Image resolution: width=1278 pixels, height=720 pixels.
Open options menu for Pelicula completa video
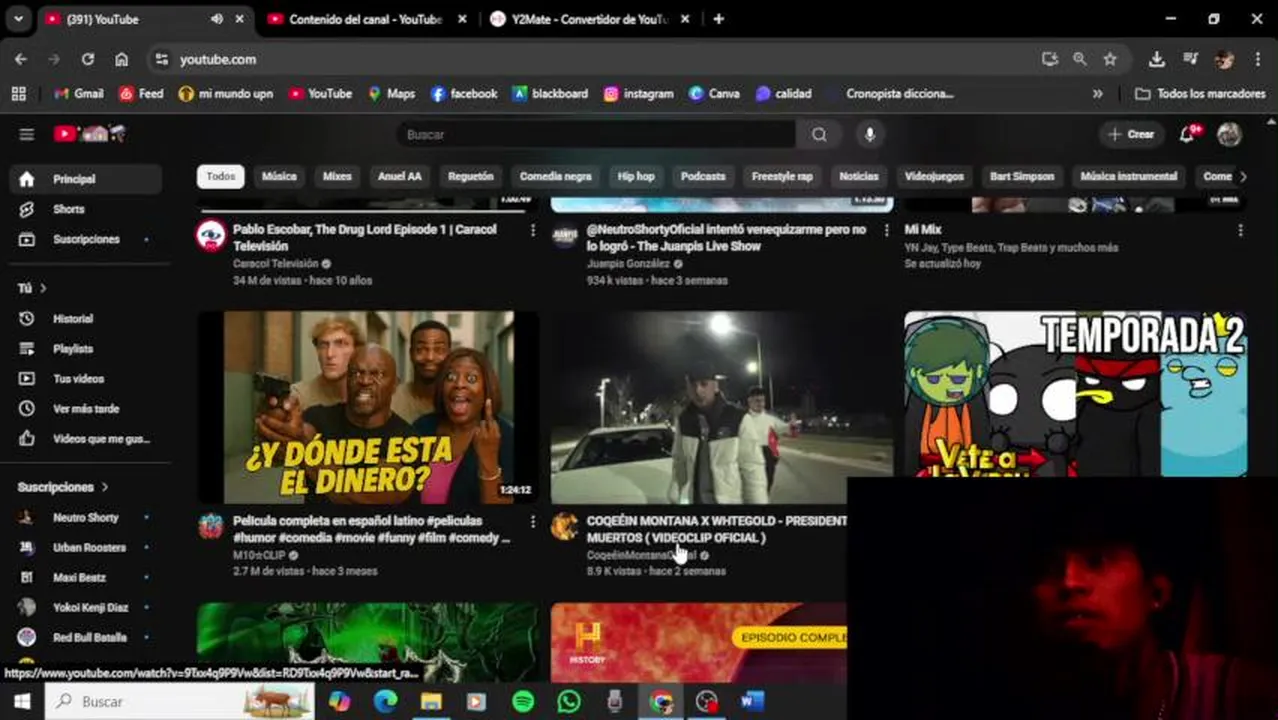point(532,521)
